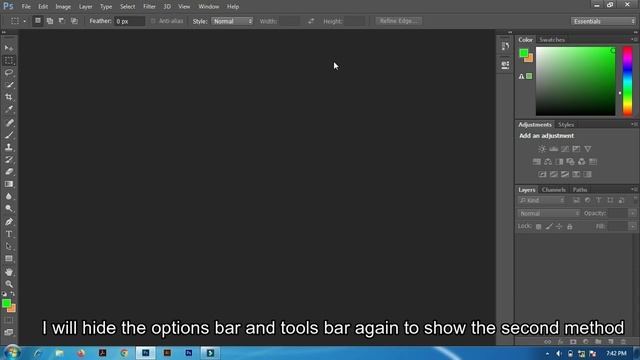
Task: Select the Gradient tool
Action: coord(9,184)
